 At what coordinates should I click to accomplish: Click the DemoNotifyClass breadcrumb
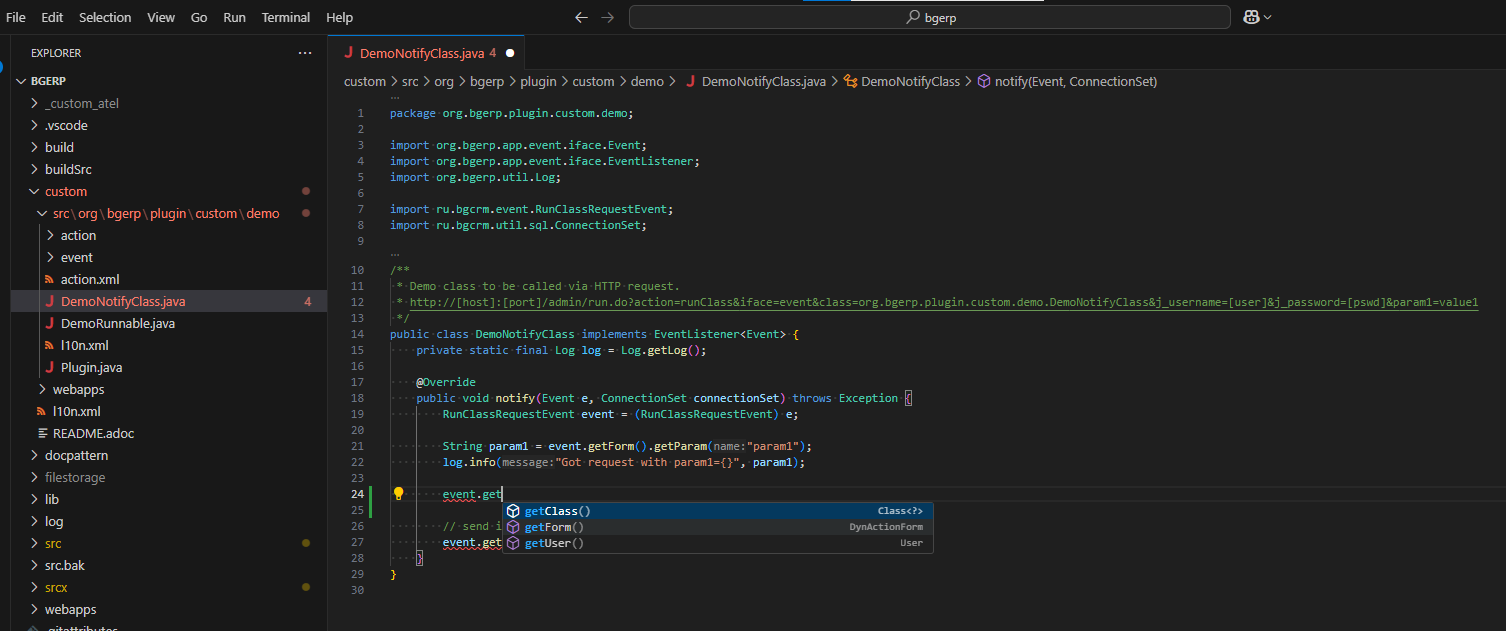pyautogui.click(x=909, y=81)
